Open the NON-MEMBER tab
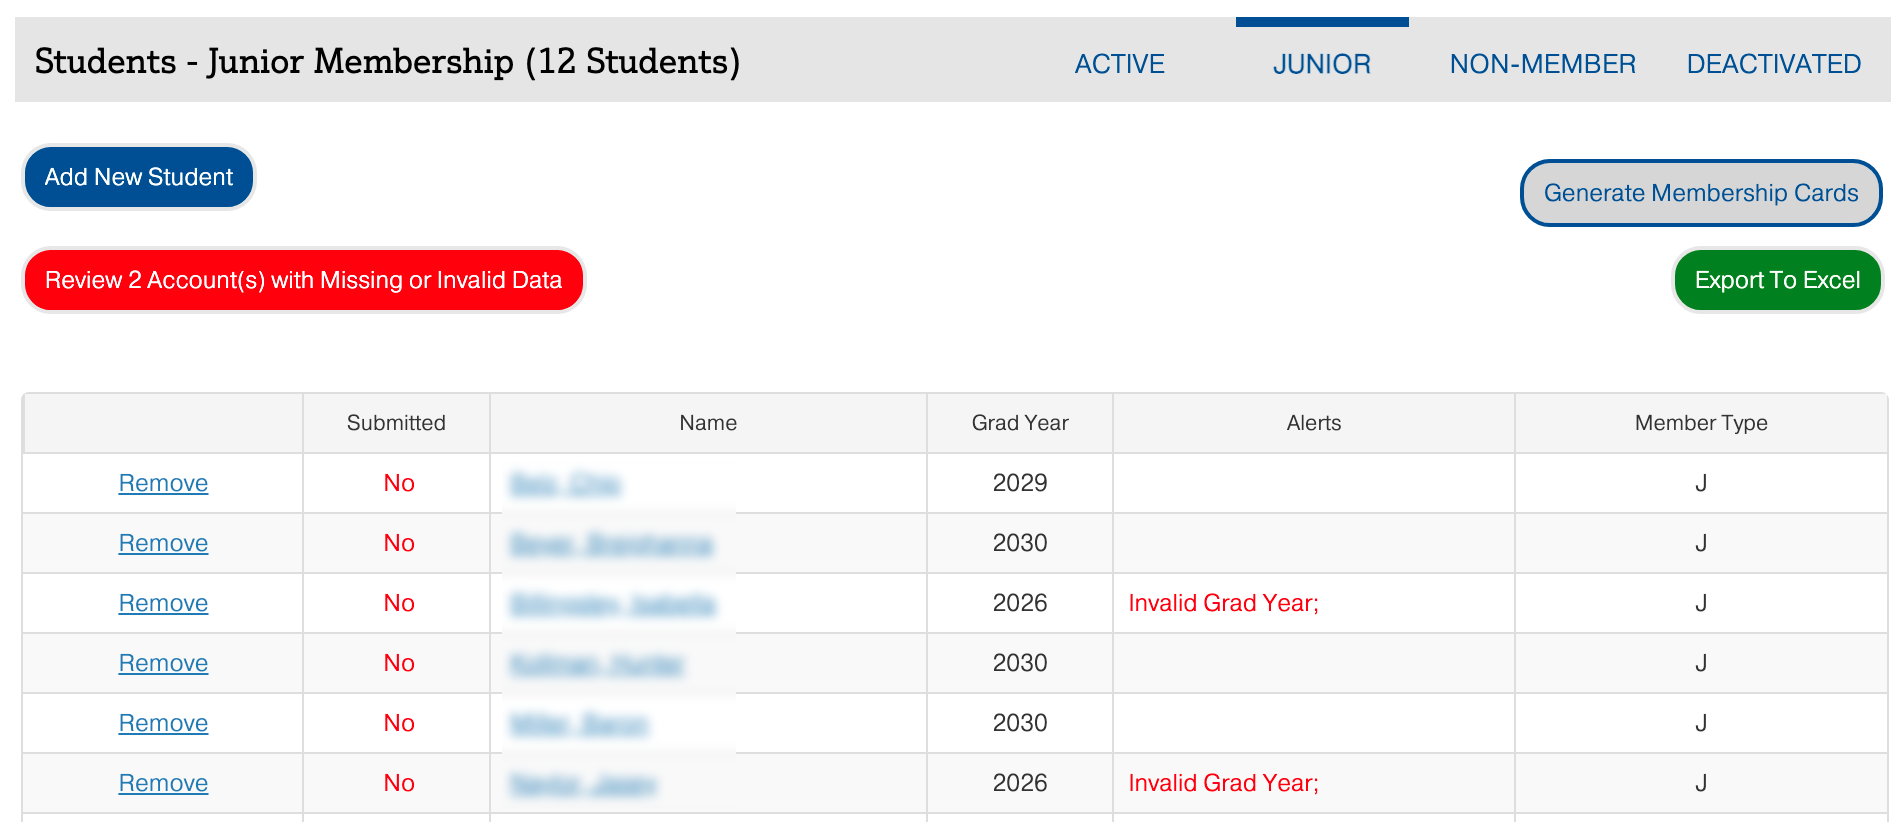 pyautogui.click(x=1542, y=64)
